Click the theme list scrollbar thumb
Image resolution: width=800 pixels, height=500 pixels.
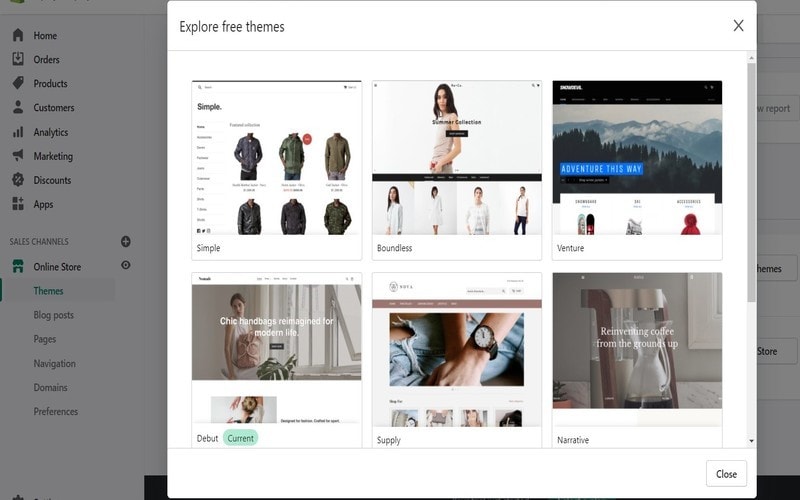pos(752,182)
